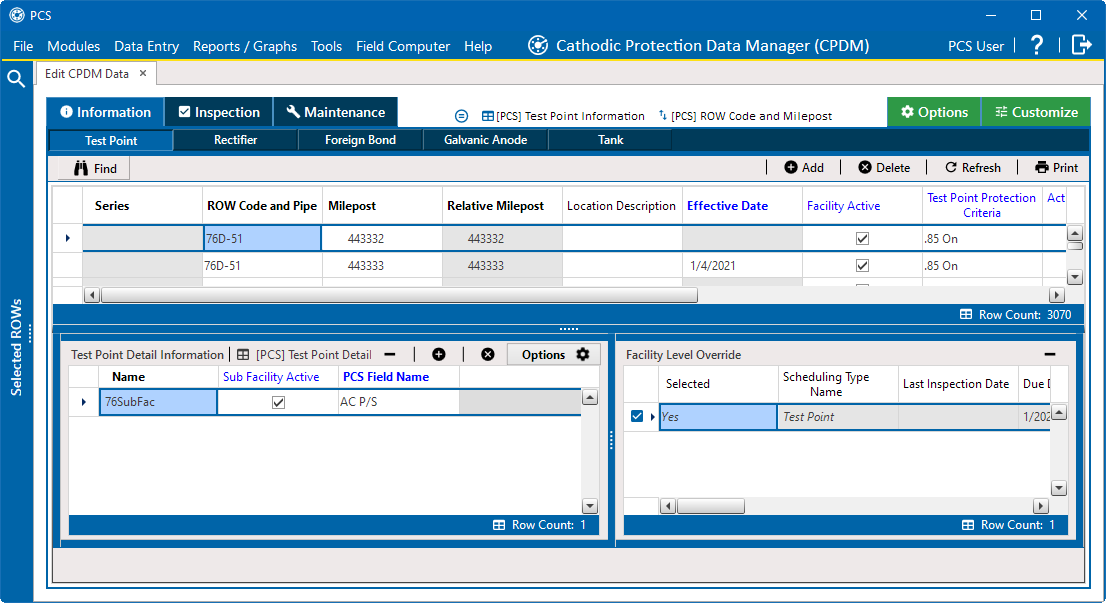The height and width of the screenshot is (603, 1106).
Task: Click the Customize button
Action: [x=1035, y=112]
